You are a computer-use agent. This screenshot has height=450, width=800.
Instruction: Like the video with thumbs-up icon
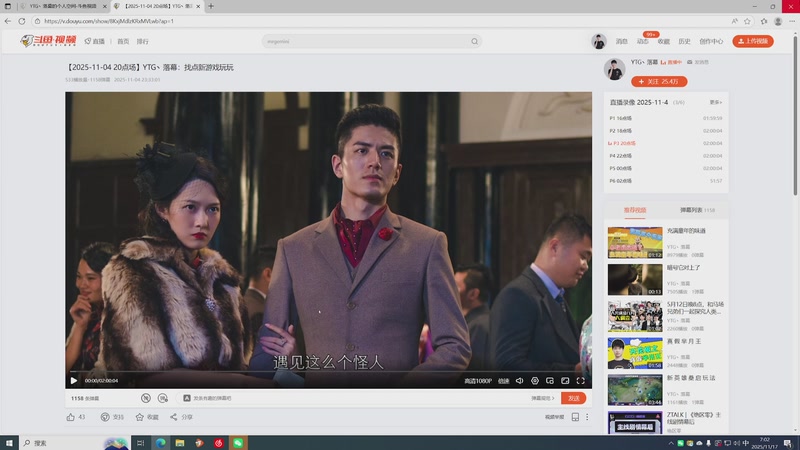point(70,417)
